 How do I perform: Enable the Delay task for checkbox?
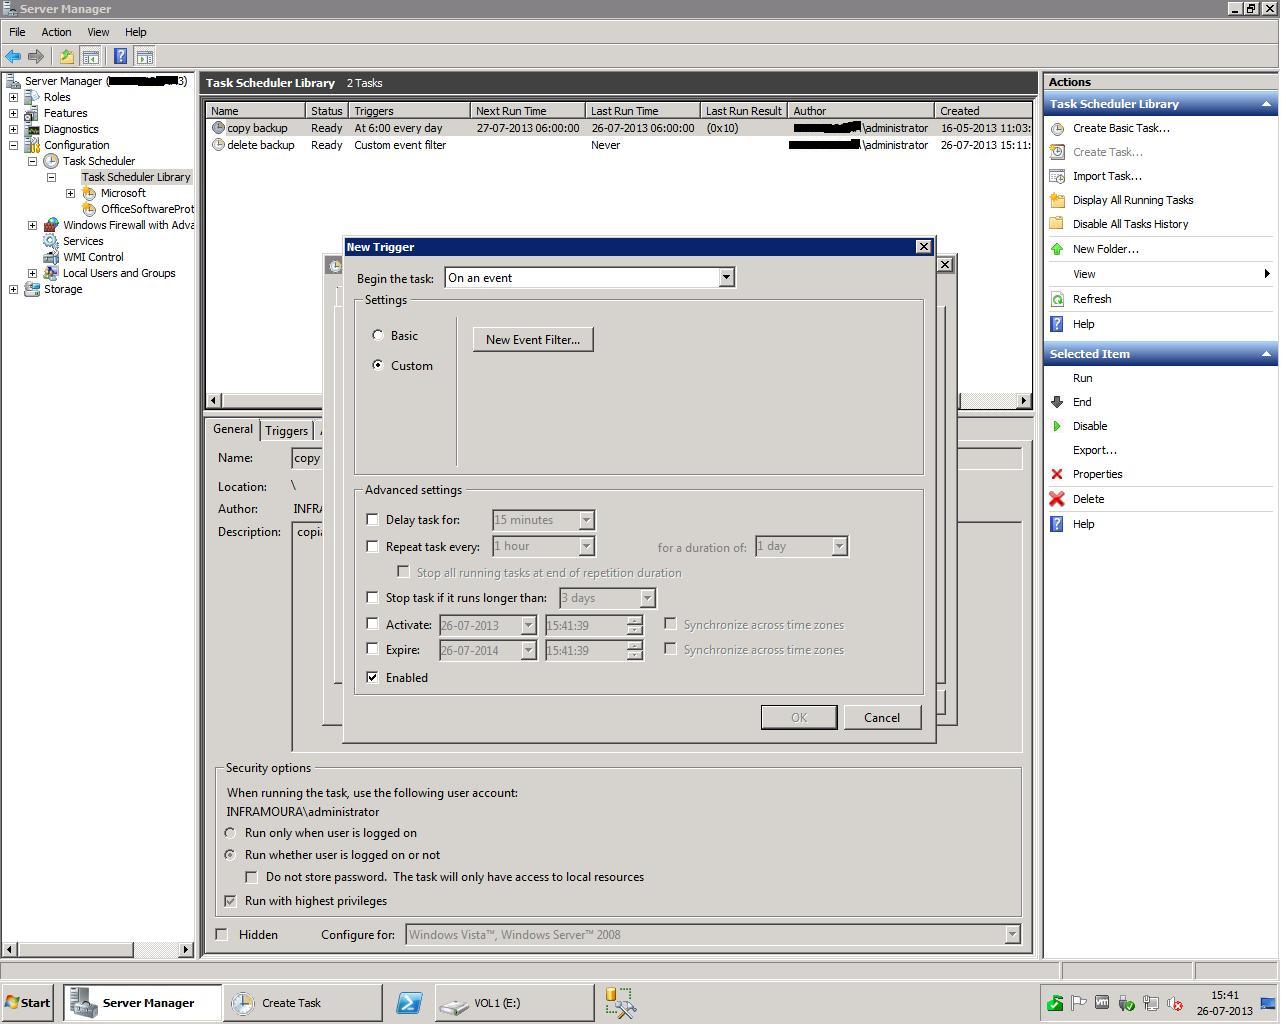coord(373,520)
